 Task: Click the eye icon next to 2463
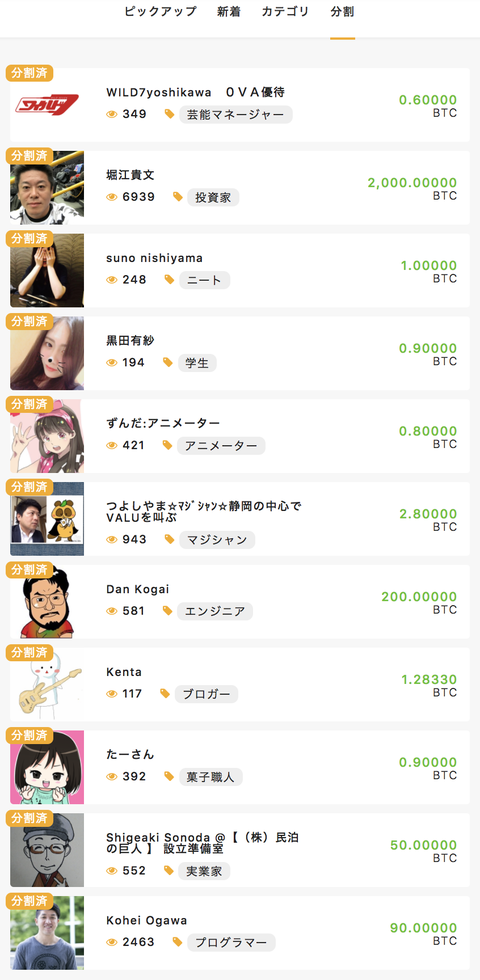[112, 942]
